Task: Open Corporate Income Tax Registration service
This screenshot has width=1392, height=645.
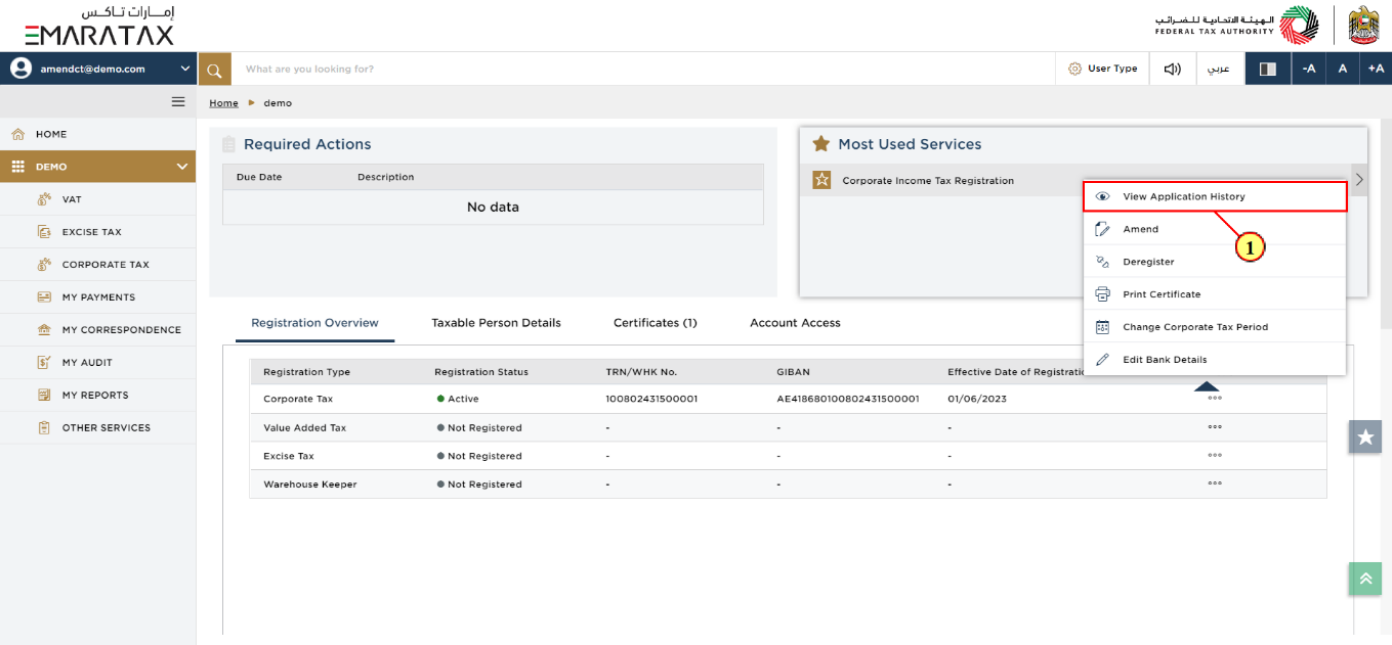Action: tap(928, 181)
